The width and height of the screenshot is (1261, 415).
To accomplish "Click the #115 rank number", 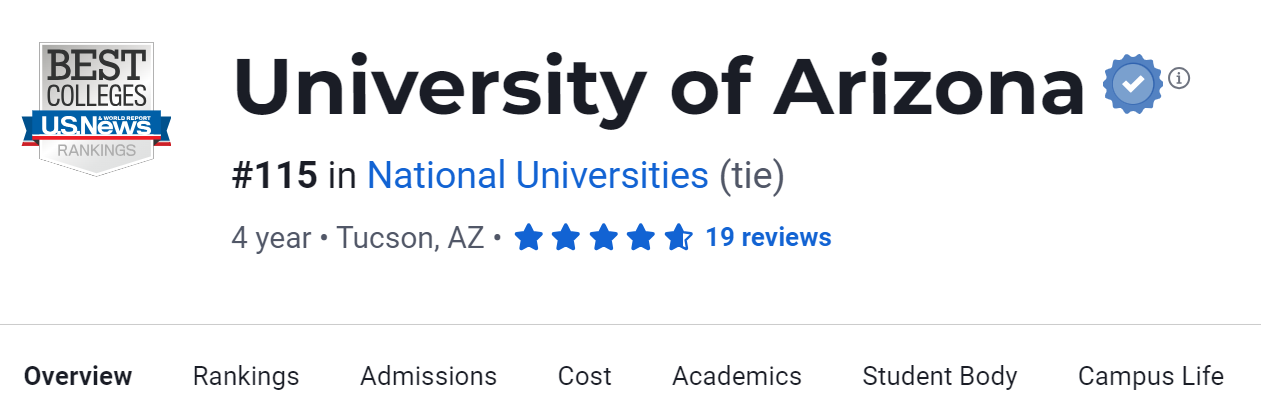I will coord(274,176).
